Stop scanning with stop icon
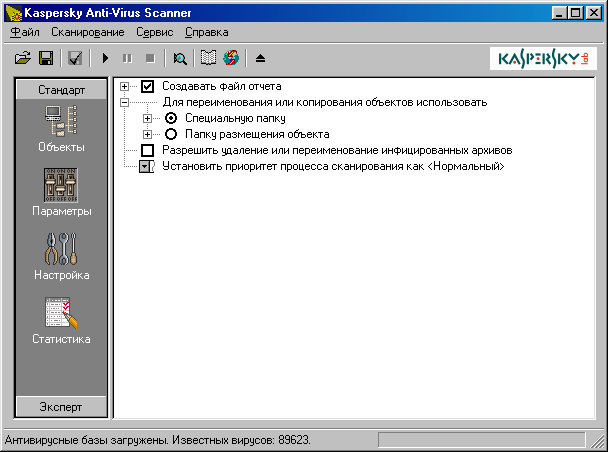The image size is (608, 452). (x=150, y=59)
